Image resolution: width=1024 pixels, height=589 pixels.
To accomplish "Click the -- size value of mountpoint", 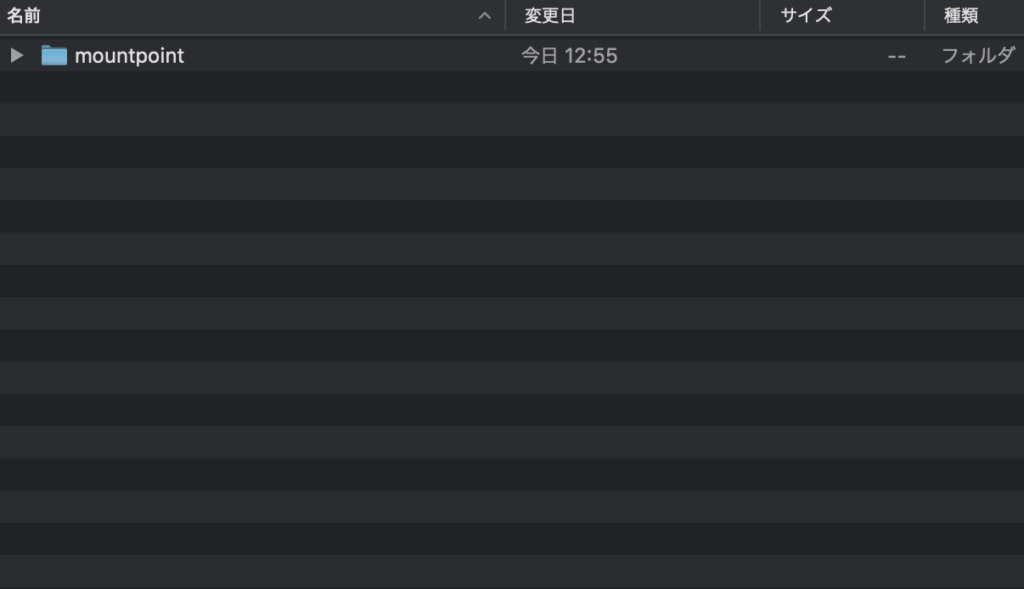I will point(897,57).
